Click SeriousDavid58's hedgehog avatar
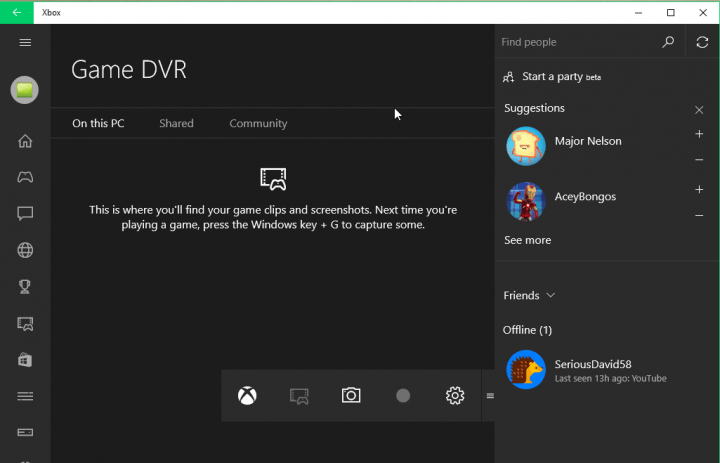Image resolution: width=720 pixels, height=463 pixels. coord(526,370)
